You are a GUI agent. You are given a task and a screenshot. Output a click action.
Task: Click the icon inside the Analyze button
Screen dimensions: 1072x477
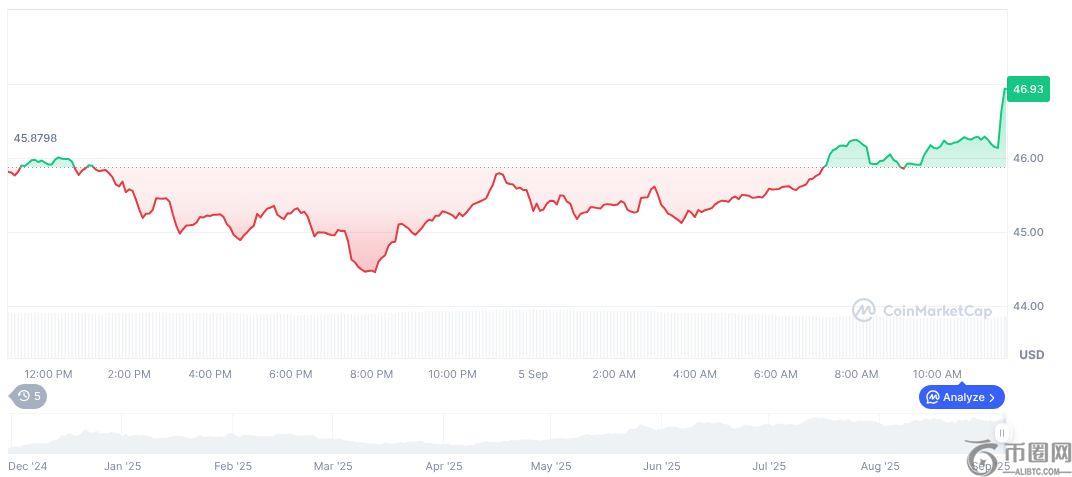tap(932, 397)
